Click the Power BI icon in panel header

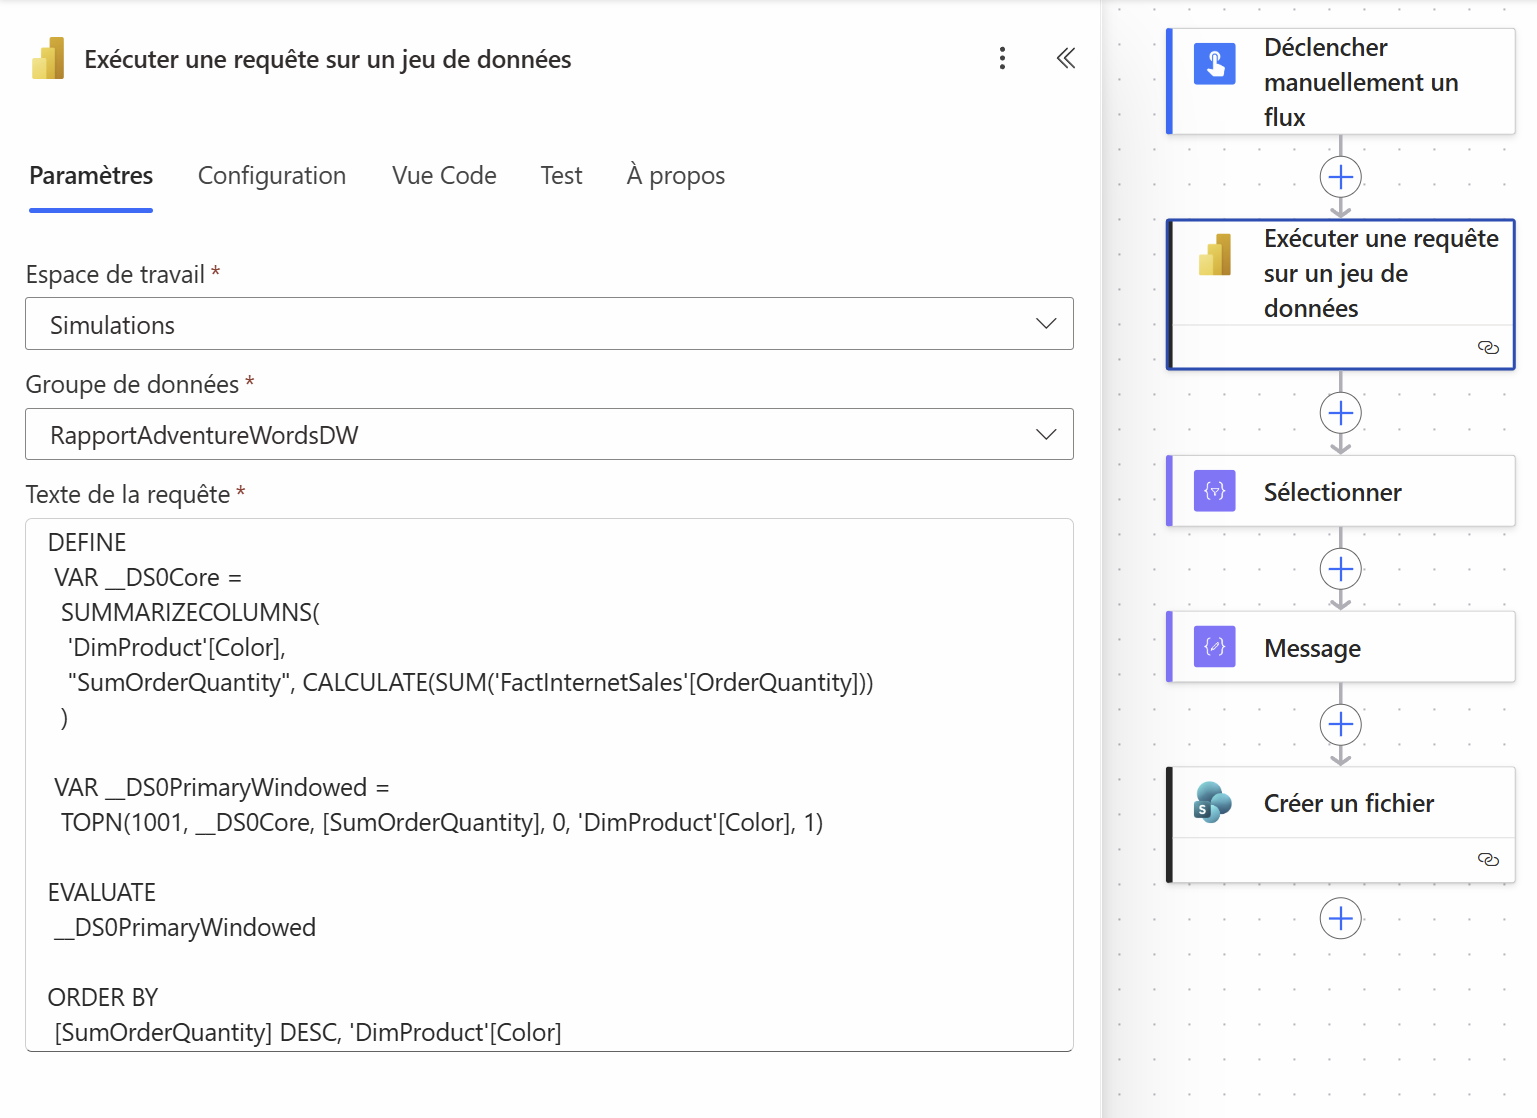48,59
